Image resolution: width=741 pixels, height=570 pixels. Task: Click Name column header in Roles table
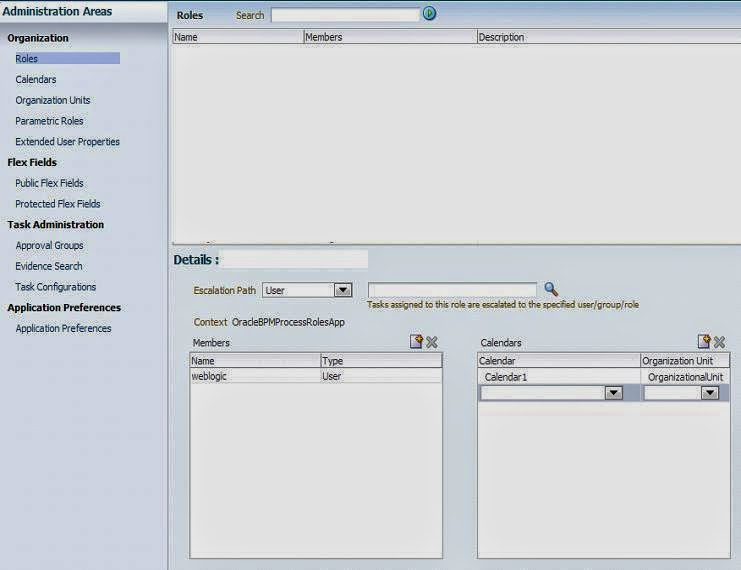coord(238,37)
